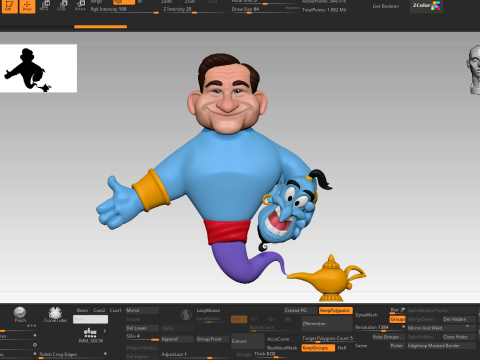Image resolution: width=480 pixels, height=360 pixels.
Task: Click the Cust2 button
Action: pyautogui.click(x=99, y=310)
